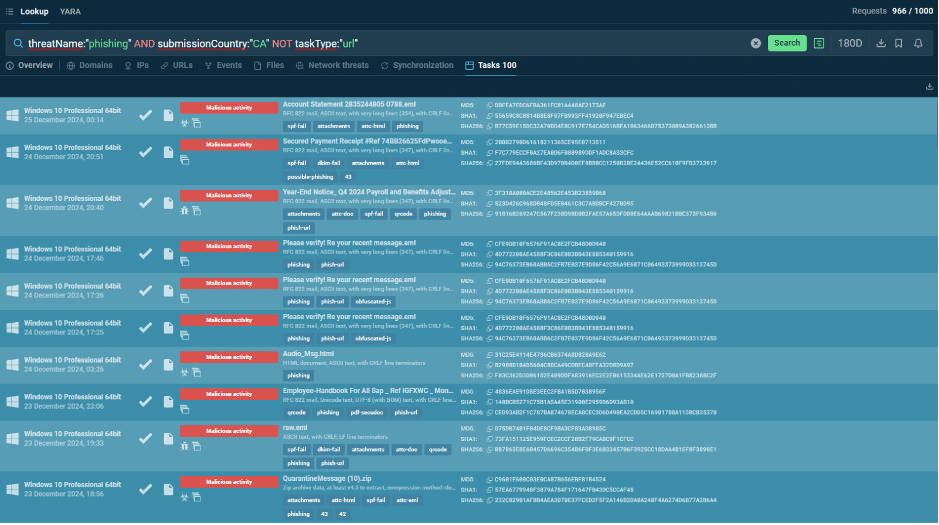Viewport: 939px width, 525px height.
Task: Switch to the Overview tab
Action: click(29, 65)
